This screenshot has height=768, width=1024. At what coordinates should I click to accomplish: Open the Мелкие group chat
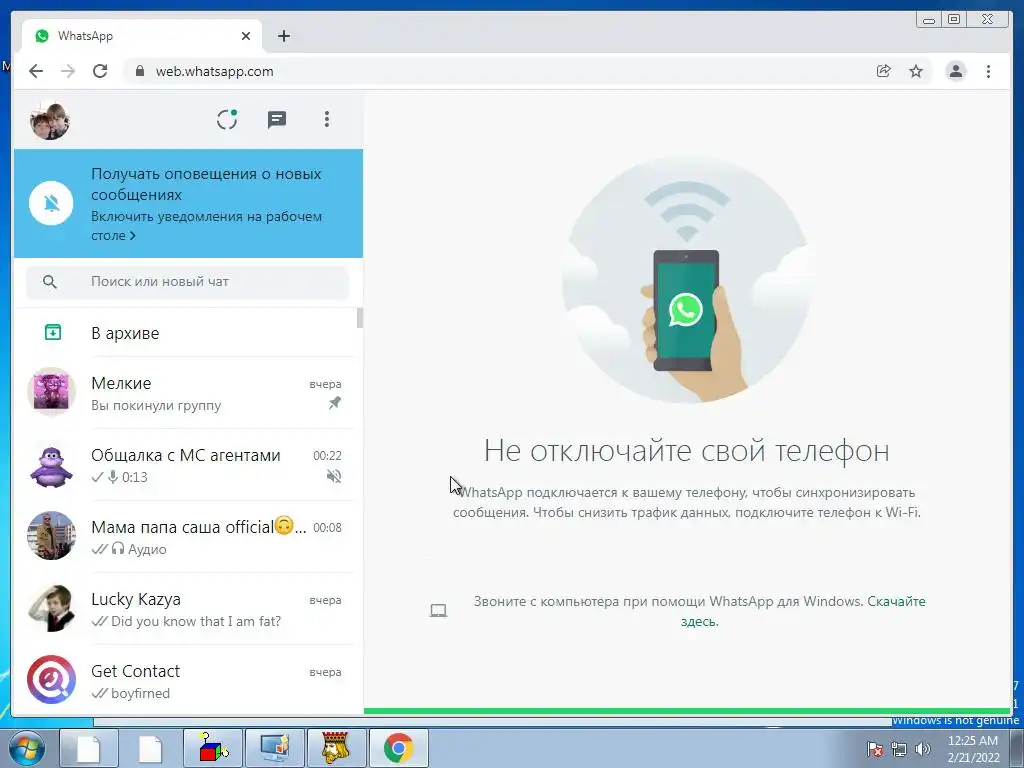[187, 393]
